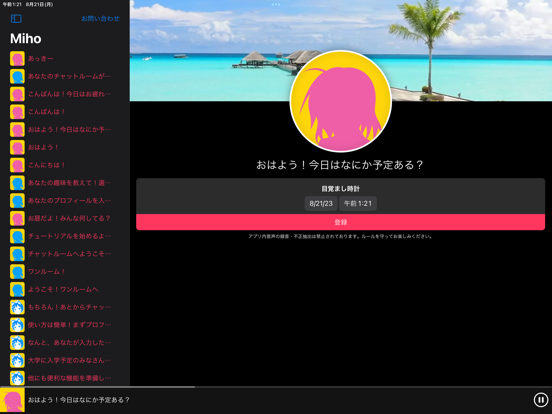Open 他にも便利な機能を準備し message

pos(65,378)
